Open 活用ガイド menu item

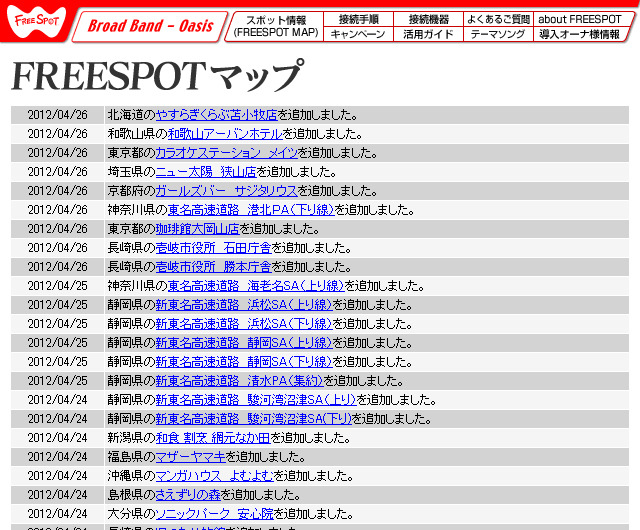(429, 34)
